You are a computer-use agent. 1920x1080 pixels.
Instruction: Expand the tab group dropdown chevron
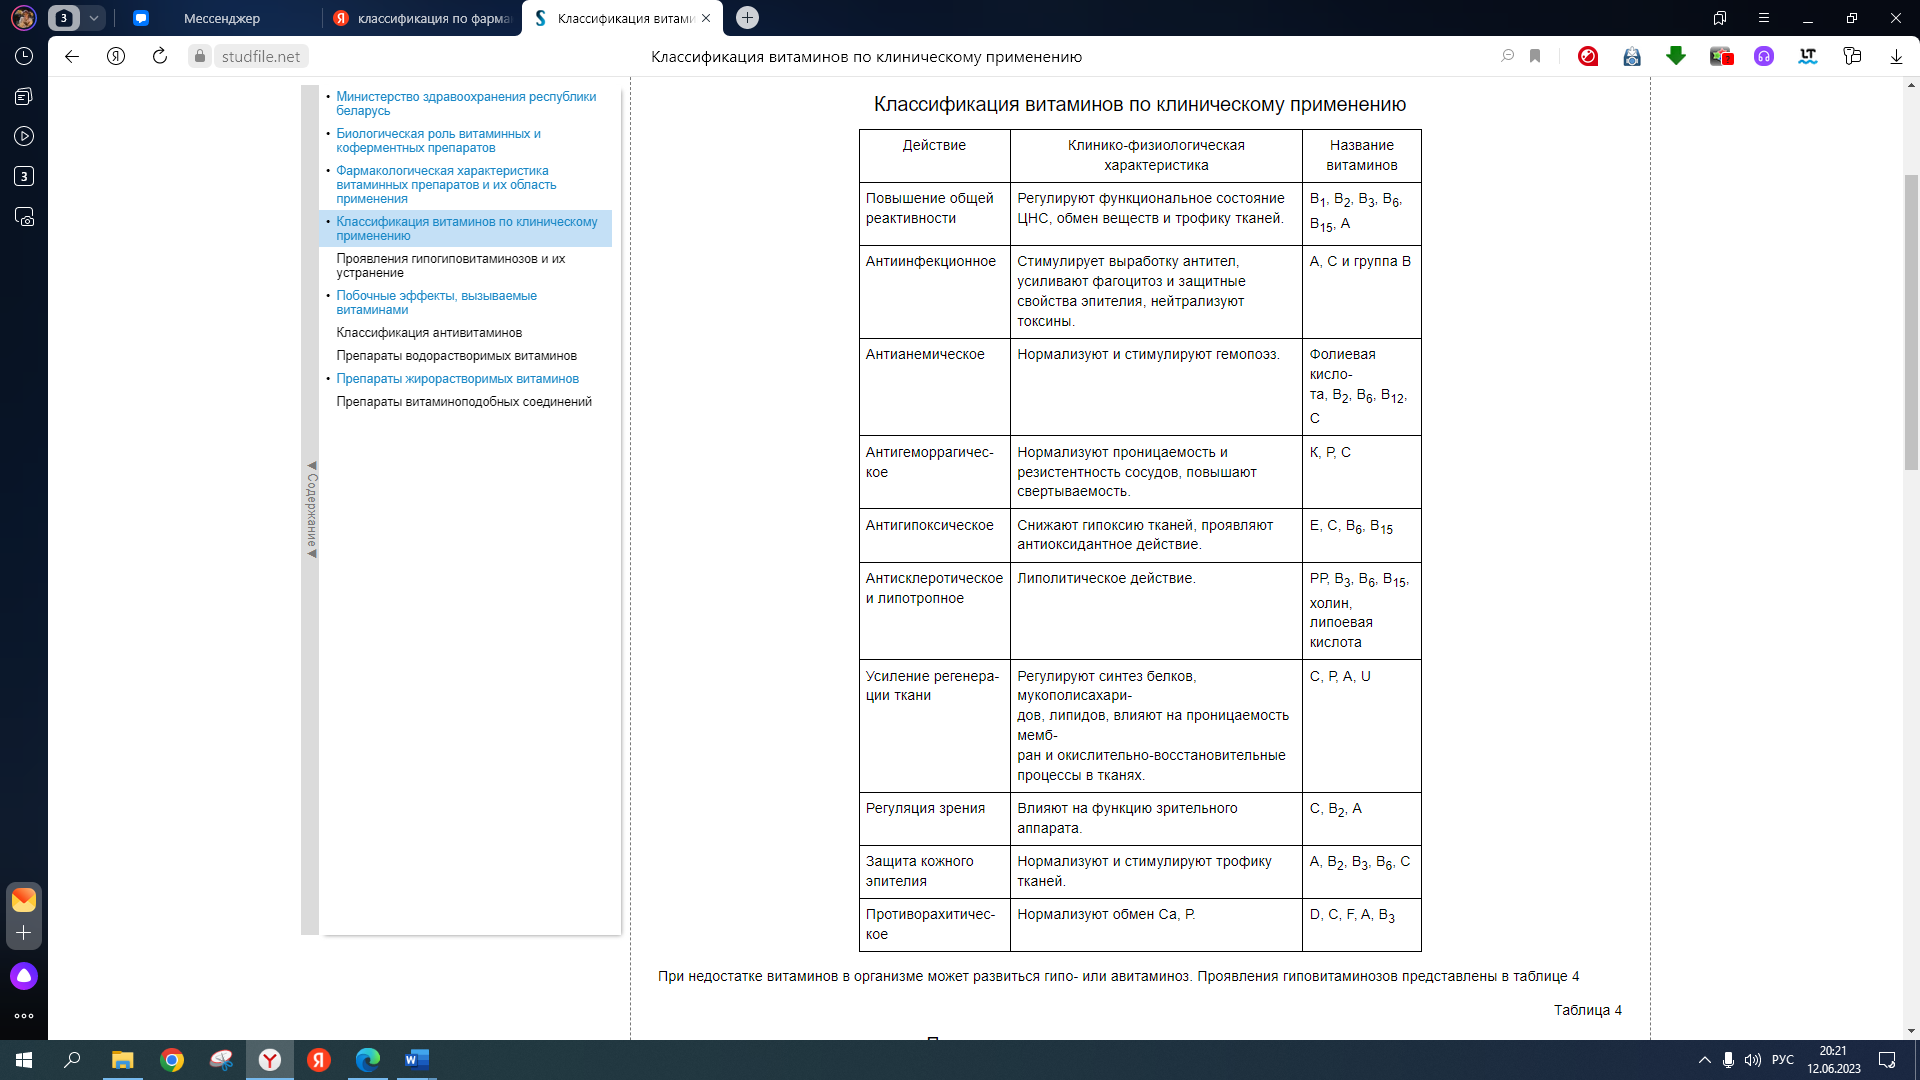pos(94,18)
